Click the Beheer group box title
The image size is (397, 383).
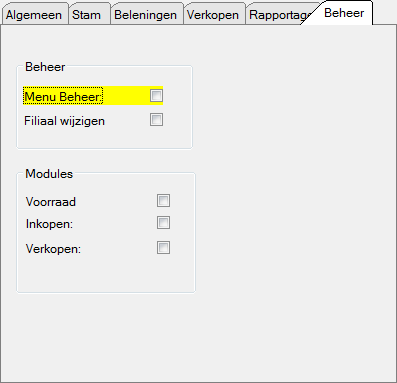coord(45,67)
